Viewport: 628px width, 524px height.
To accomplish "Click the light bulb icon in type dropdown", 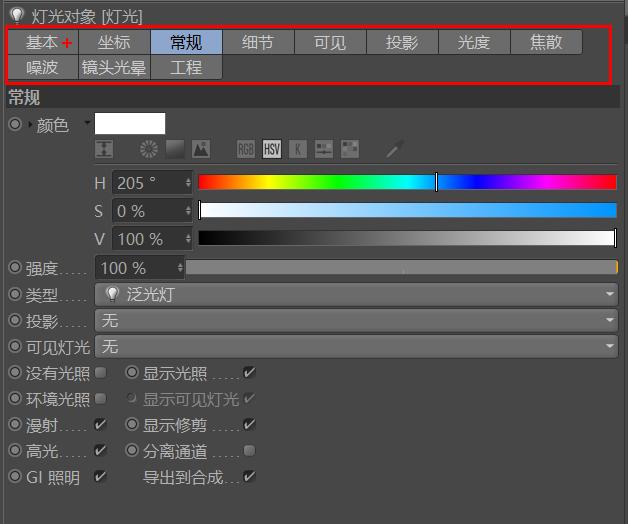I will [x=112, y=294].
